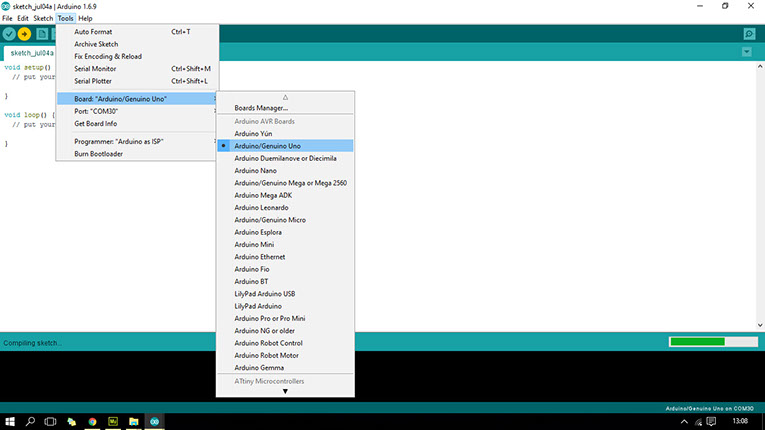This screenshot has width=765, height=430.
Task: Select Archive Sketch
Action: (137, 44)
